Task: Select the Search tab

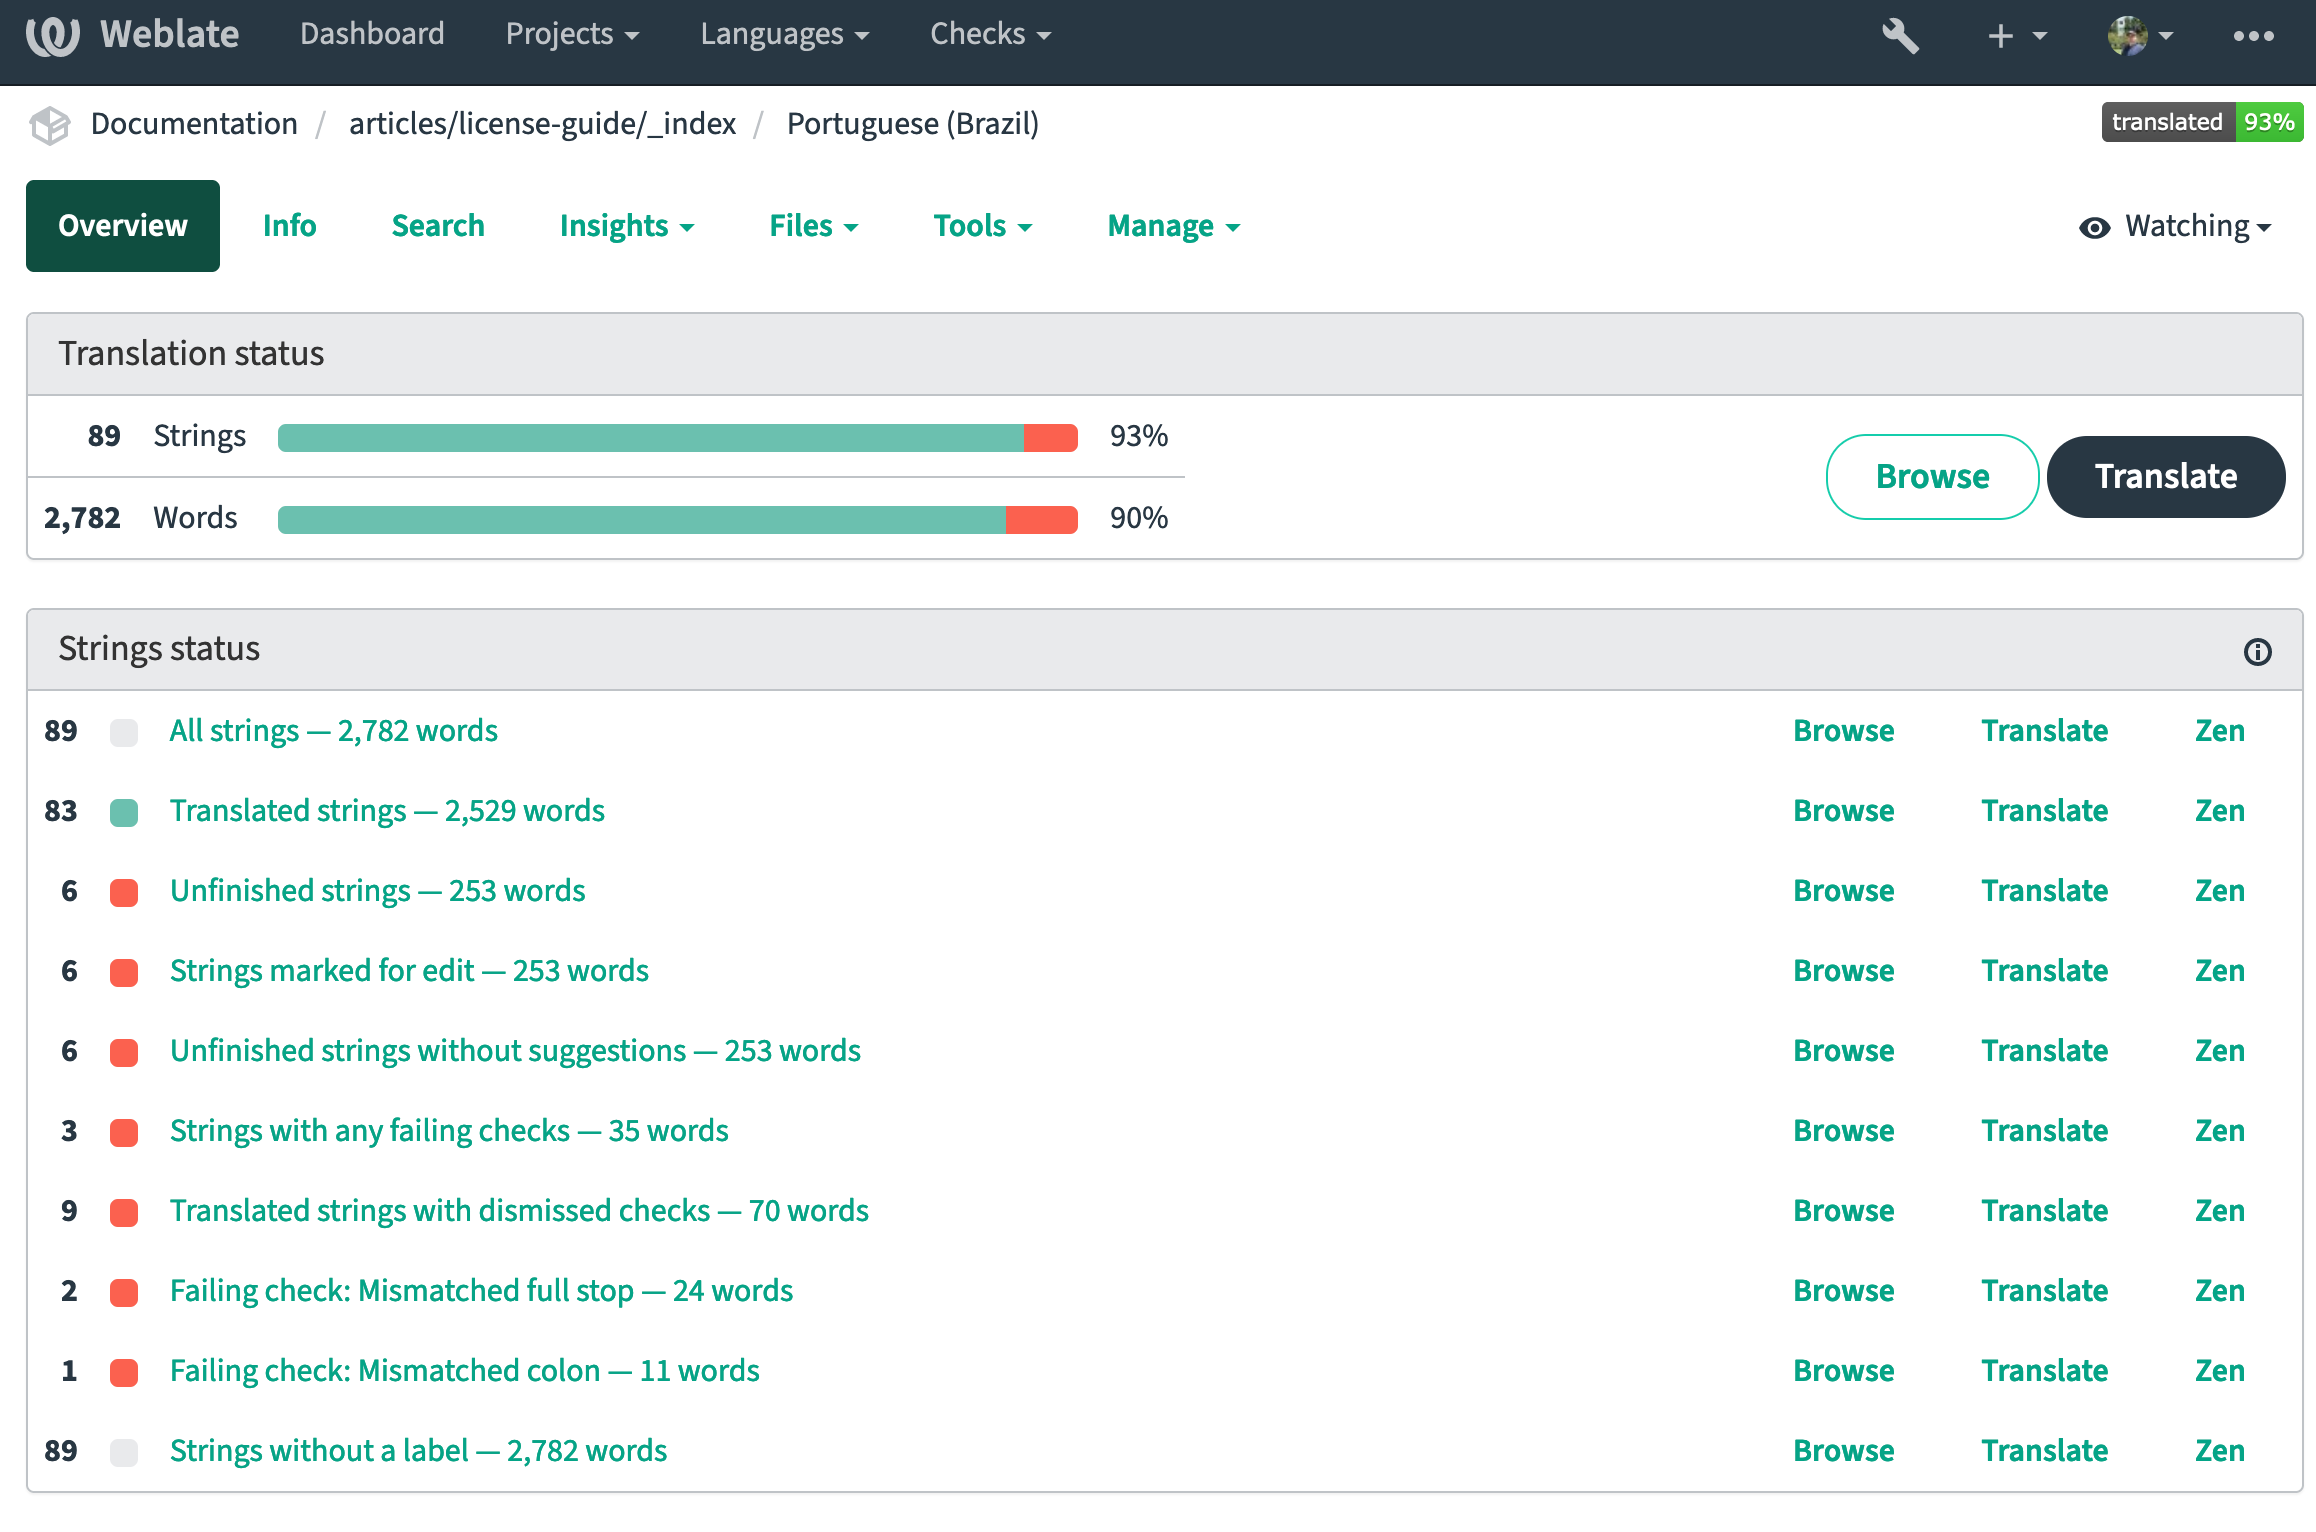Action: click(438, 227)
